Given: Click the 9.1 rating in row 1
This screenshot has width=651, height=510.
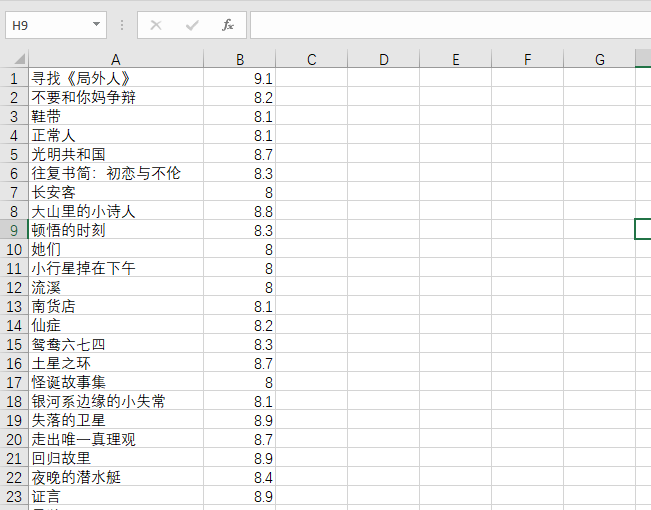Looking at the screenshot, I should [x=240, y=78].
